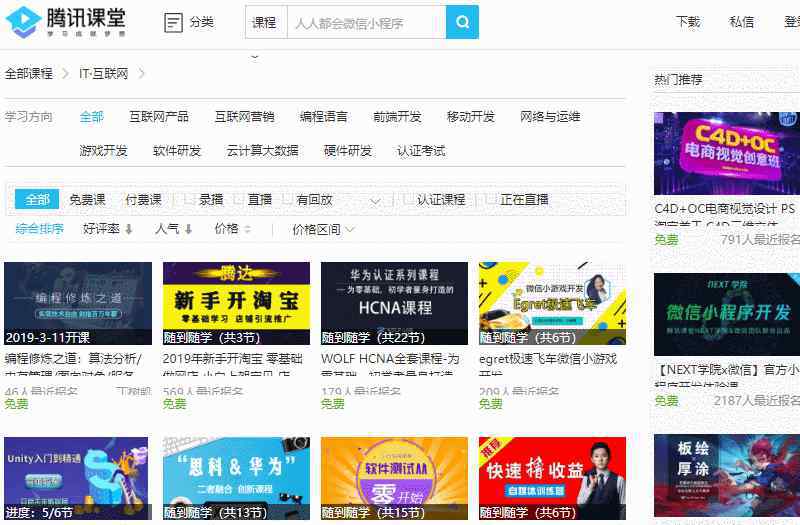
Task: Open 私信 messages link
Action: coord(741,22)
